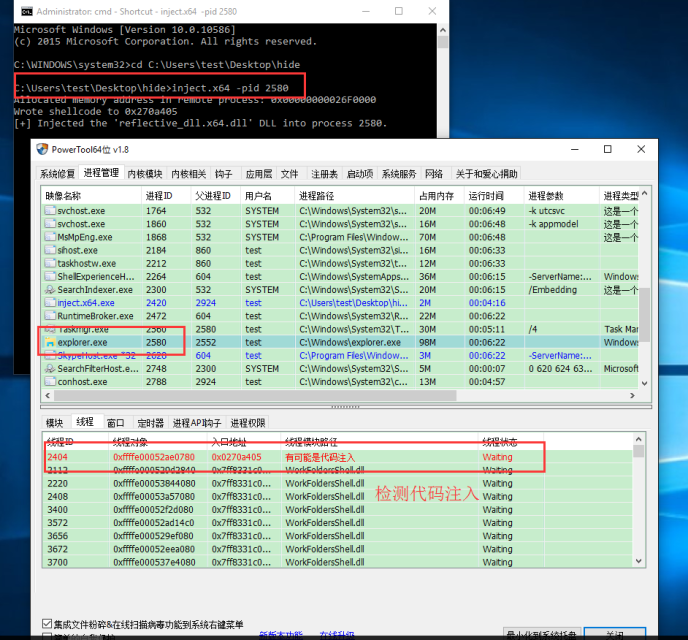
Task: Click process list horizontal scroll left arrow
Action: (48, 395)
